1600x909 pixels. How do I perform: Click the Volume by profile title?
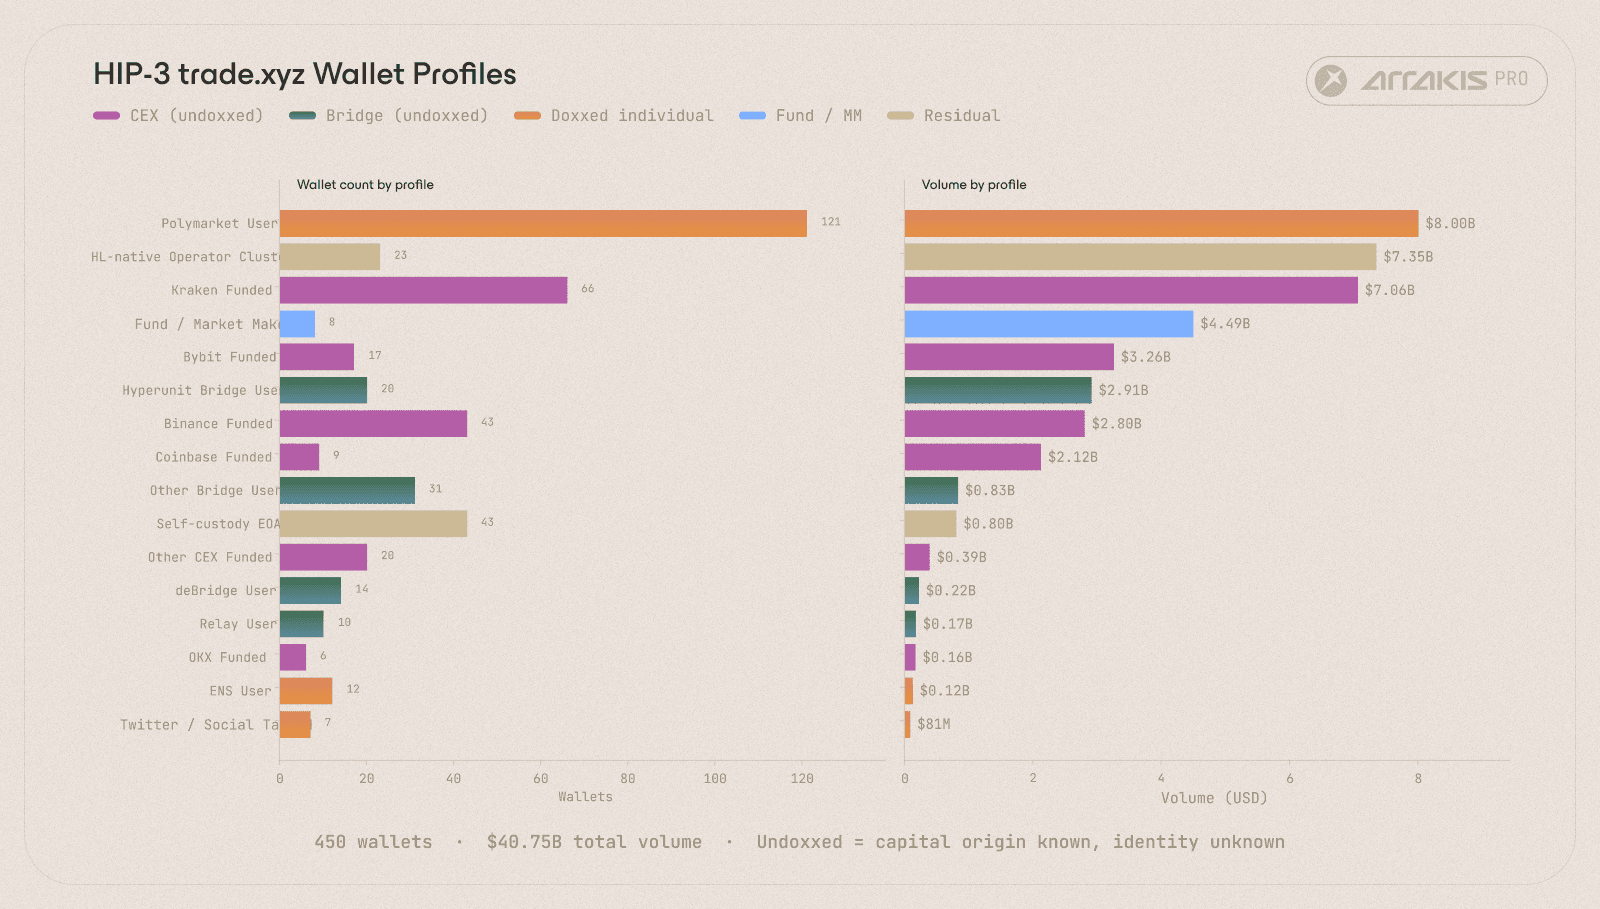(974, 185)
